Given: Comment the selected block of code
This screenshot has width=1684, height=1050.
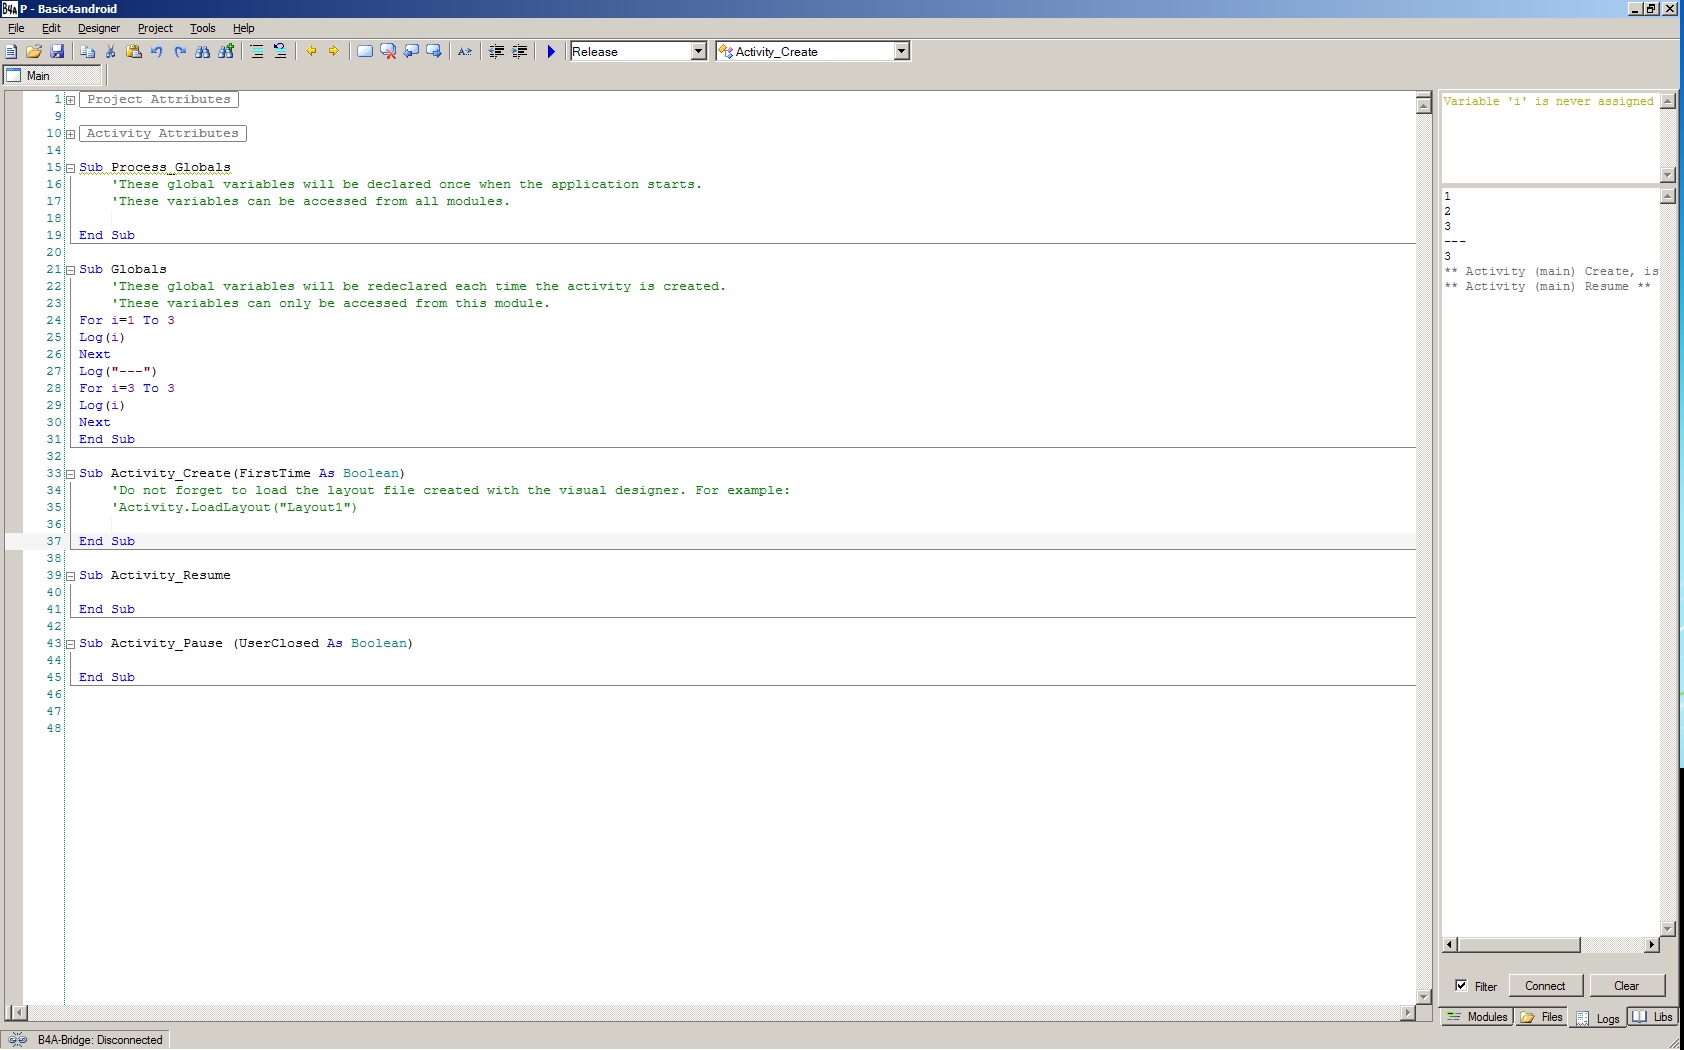Looking at the screenshot, I should coord(257,51).
